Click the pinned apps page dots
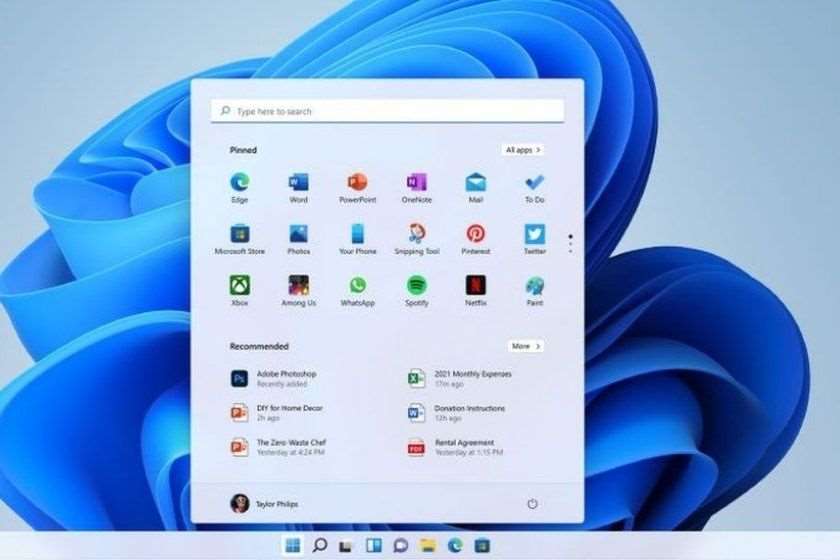Screen dimensions: 840x560 point(571,244)
